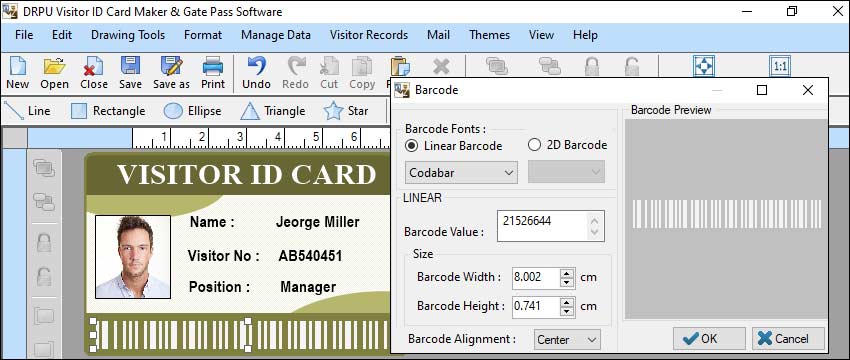Click the Close document toolbar icon
This screenshot has width=850, height=360.
pyautogui.click(x=94, y=73)
